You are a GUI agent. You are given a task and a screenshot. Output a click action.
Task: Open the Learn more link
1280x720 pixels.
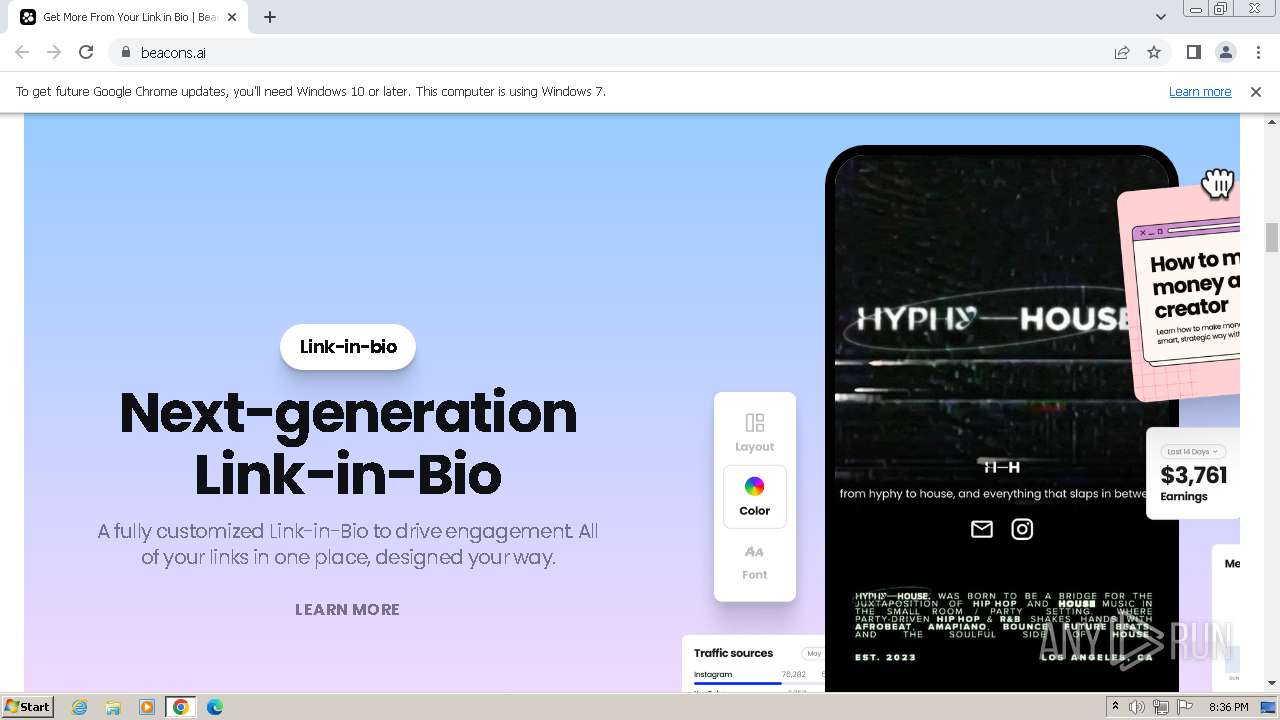coord(1200,91)
